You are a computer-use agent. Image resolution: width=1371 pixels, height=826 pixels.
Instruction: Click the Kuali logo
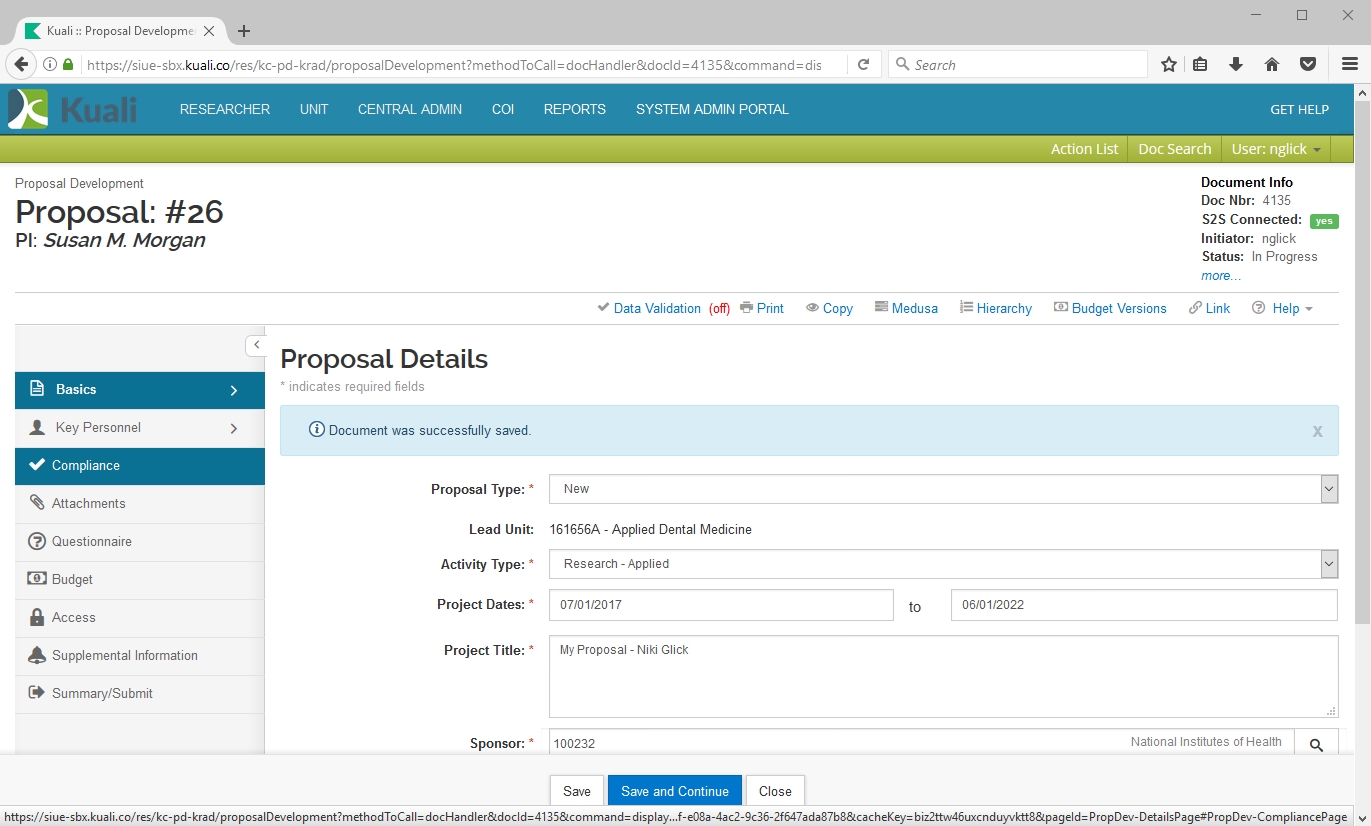coord(72,109)
